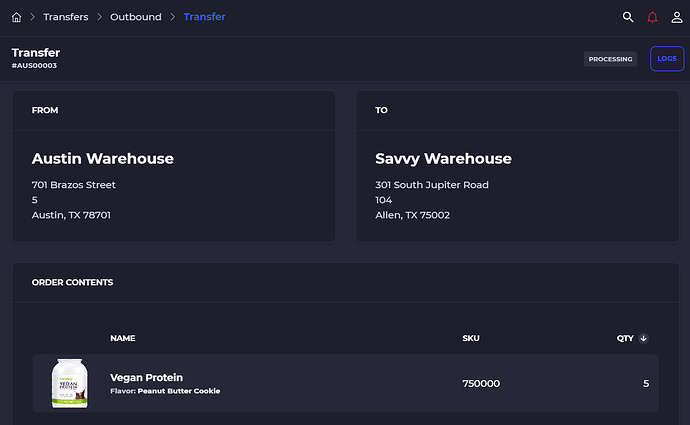Navigate to Outbound breadcrumb link

coord(136,17)
